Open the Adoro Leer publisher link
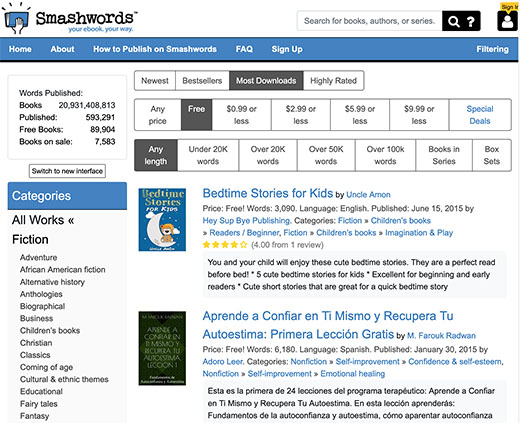Image resolution: width=520 pixels, height=423 pixels. [223, 362]
